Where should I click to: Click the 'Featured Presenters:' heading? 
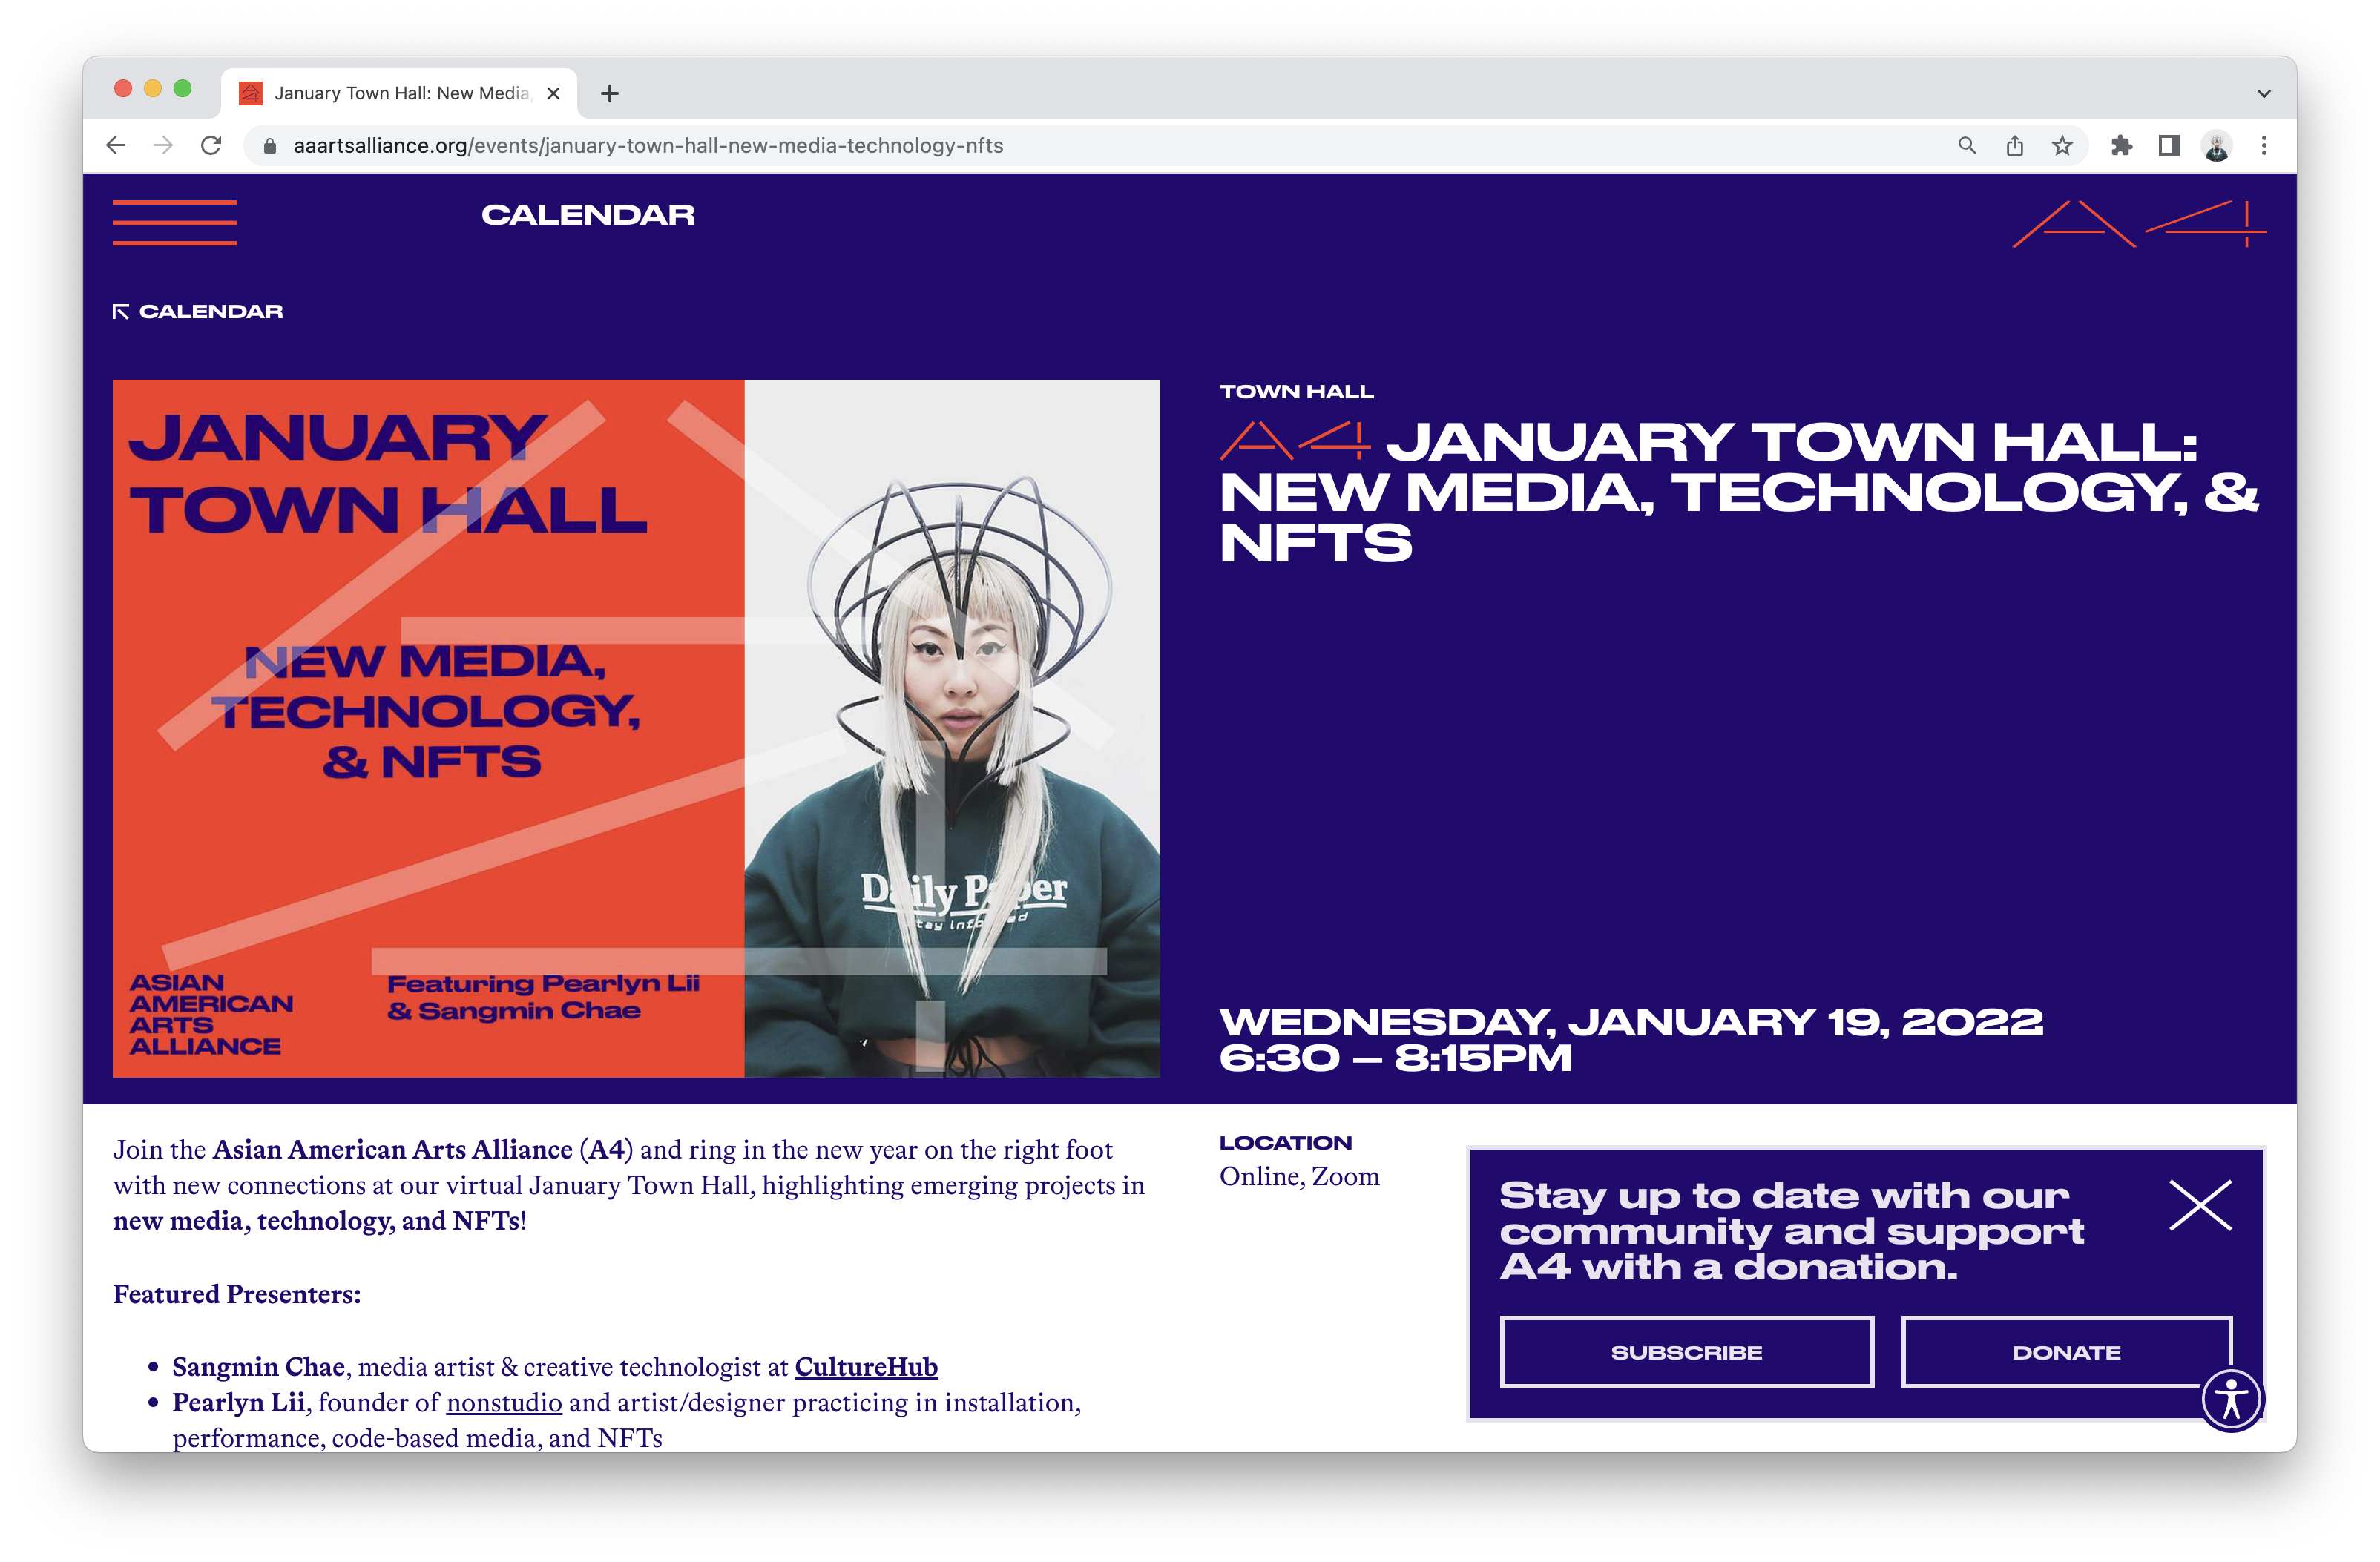[237, 1294]
